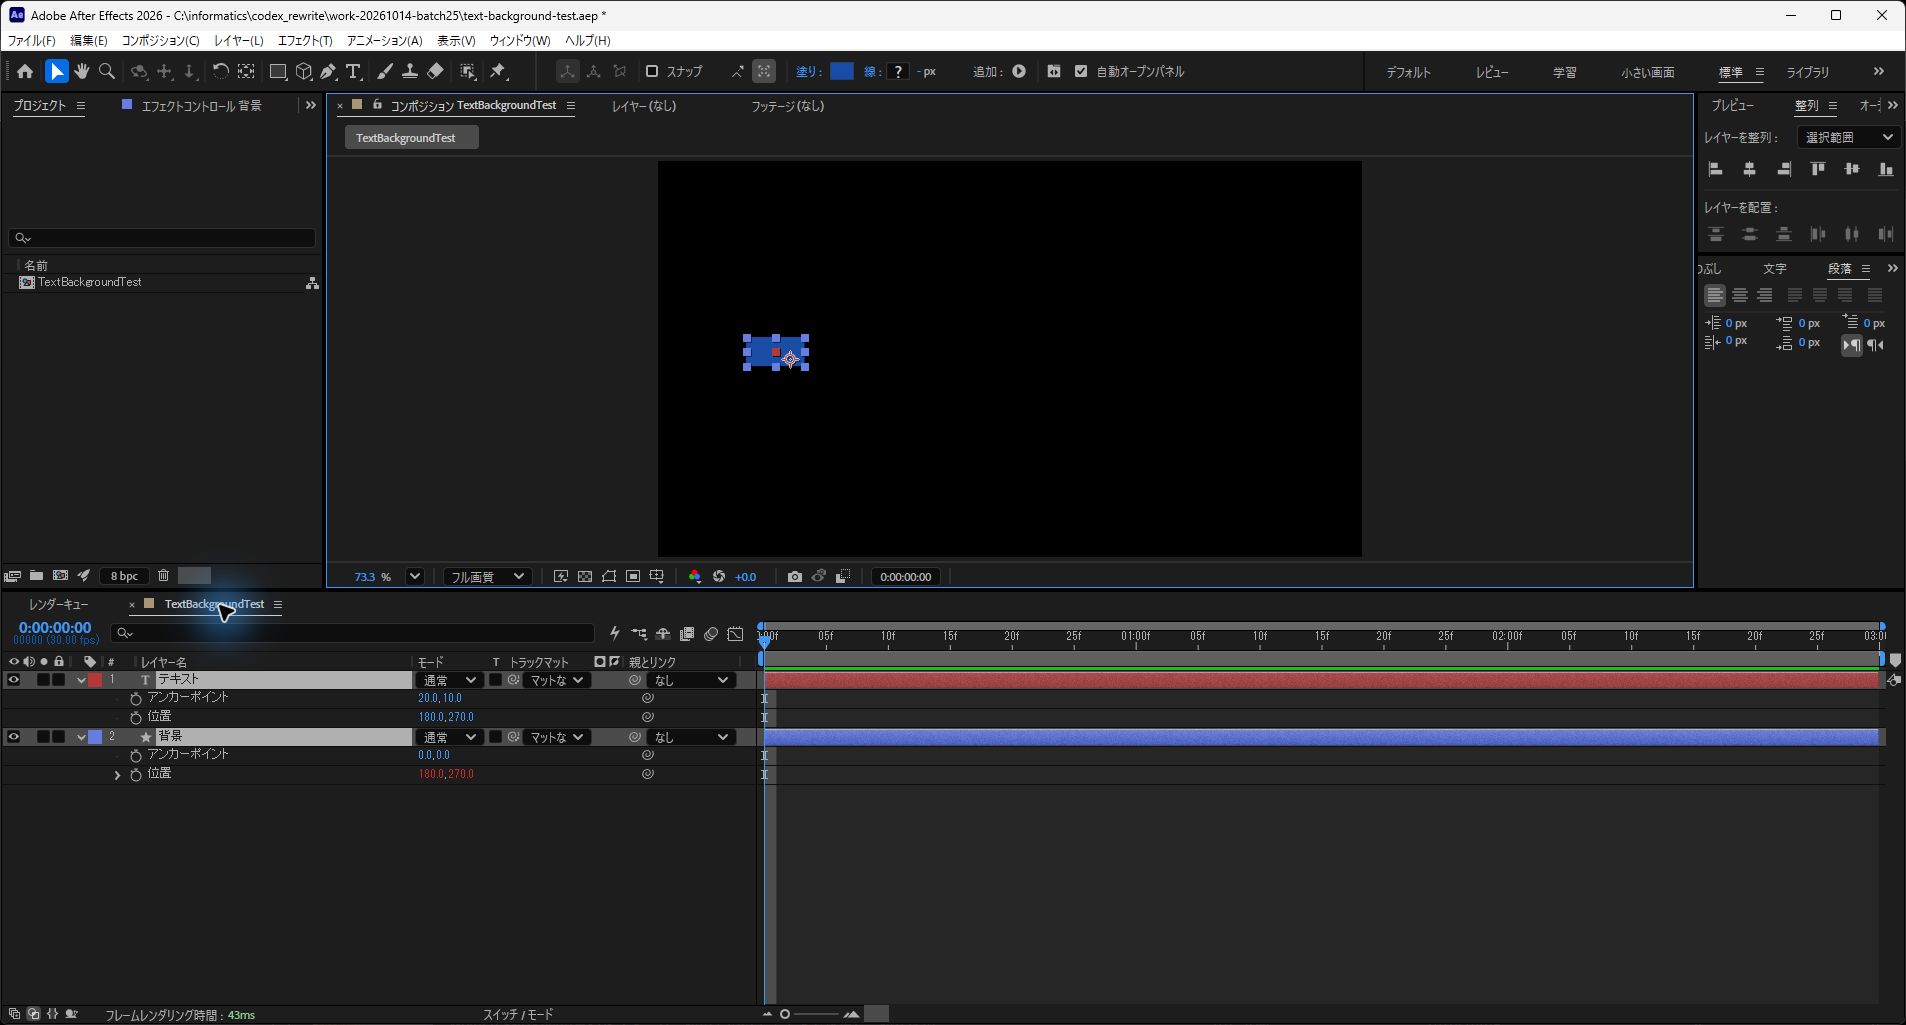Hide the テキスト layer eye icon

point(14,680)
